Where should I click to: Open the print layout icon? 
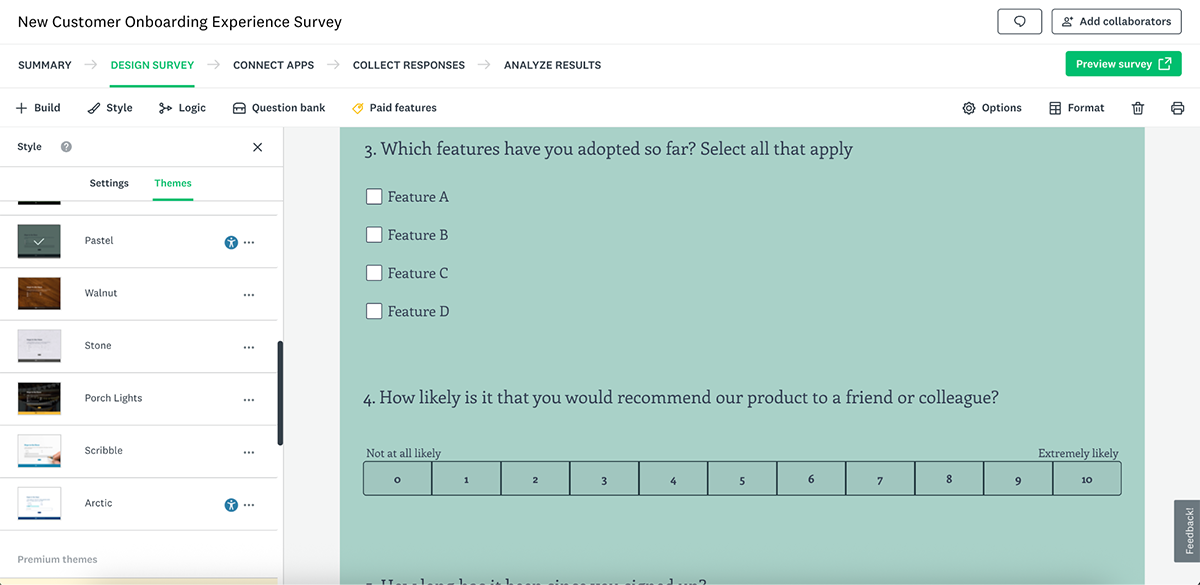click(1177, 107)
